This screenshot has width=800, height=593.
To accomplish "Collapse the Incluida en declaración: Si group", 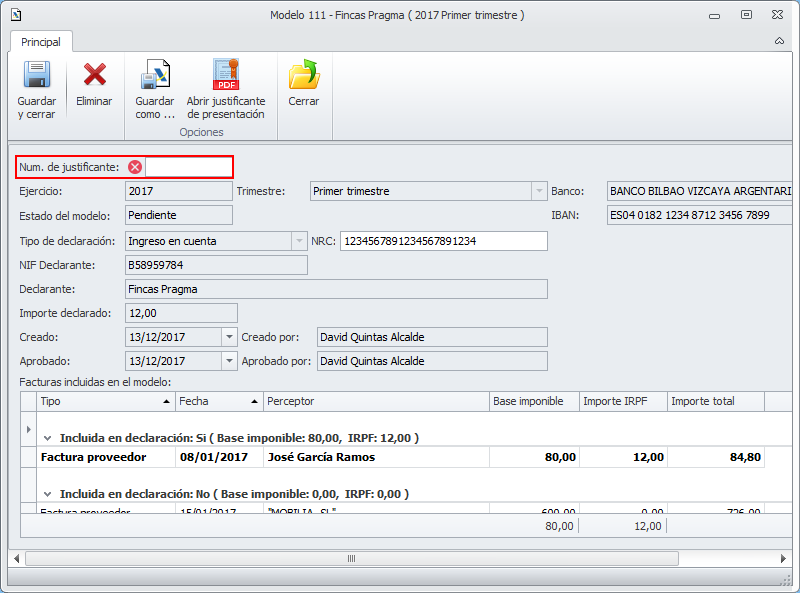I will 46,438.
